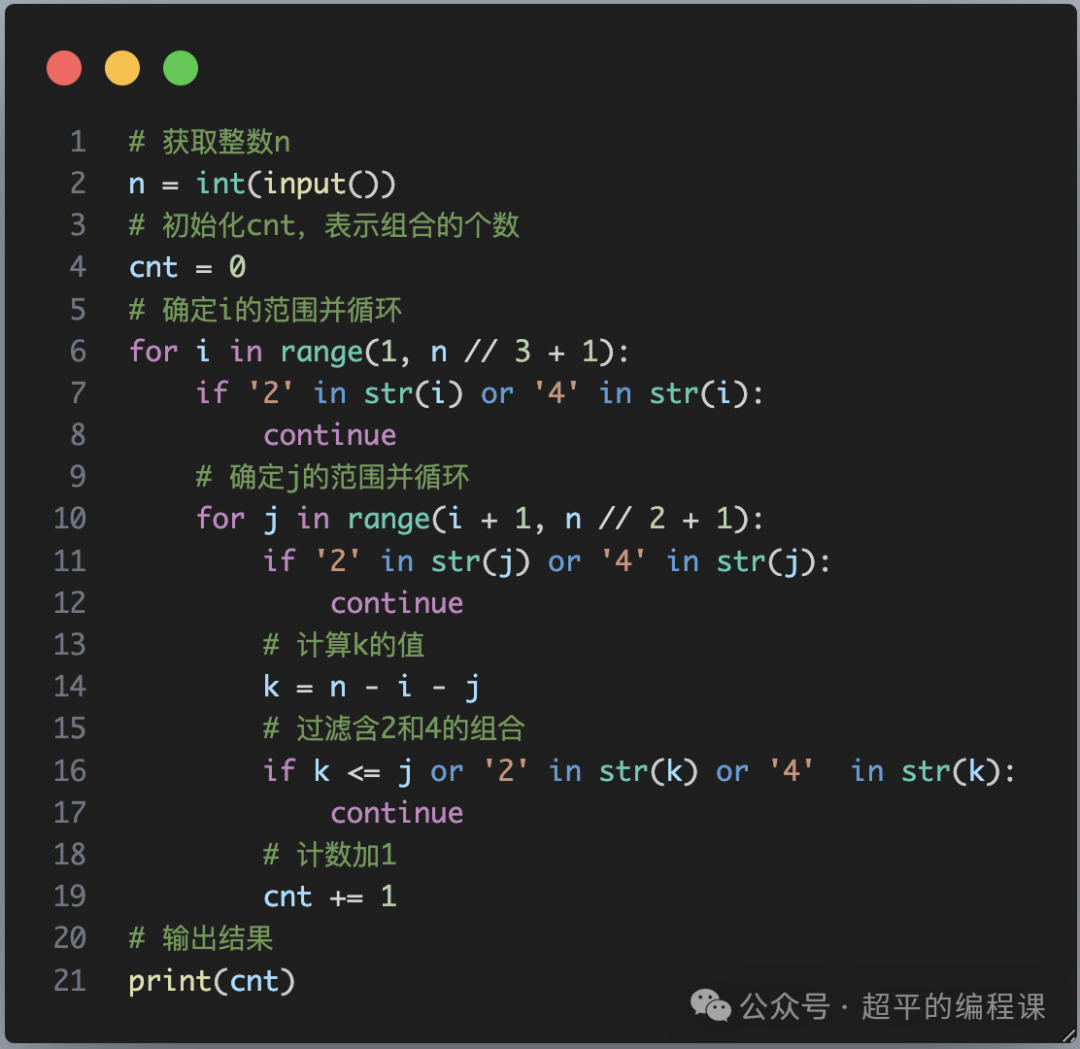Click line number 21 at the bottom
1080x1049 pixels.
click(69, 980)
